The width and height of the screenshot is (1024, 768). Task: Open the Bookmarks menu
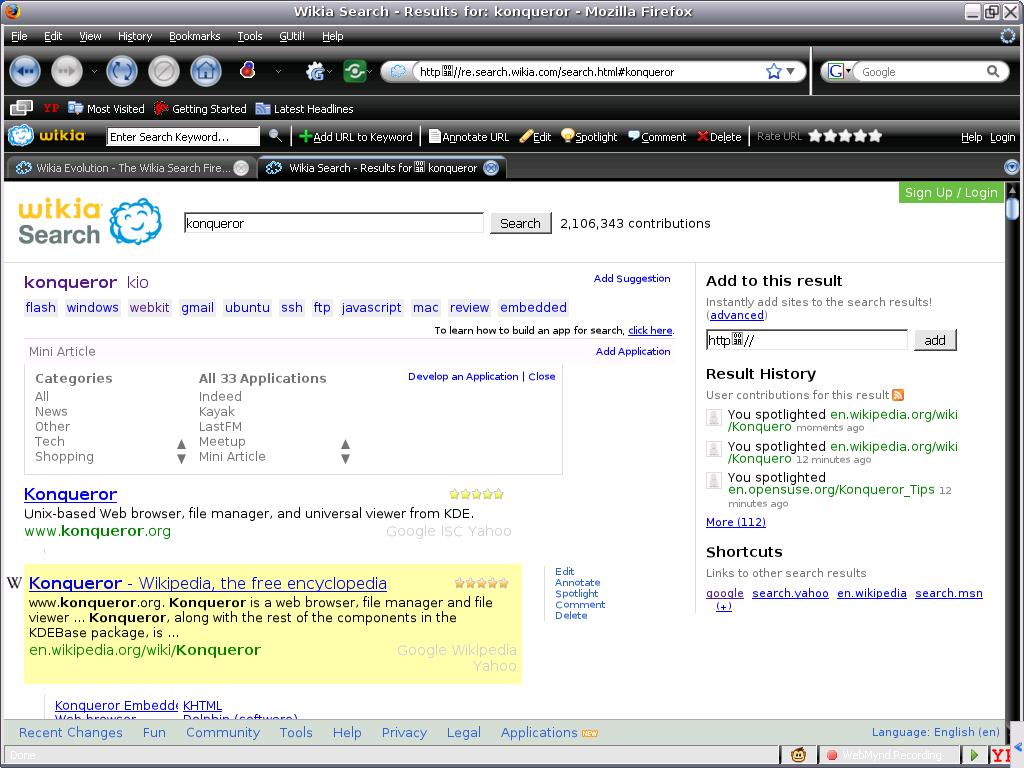(x=195, y=36)
